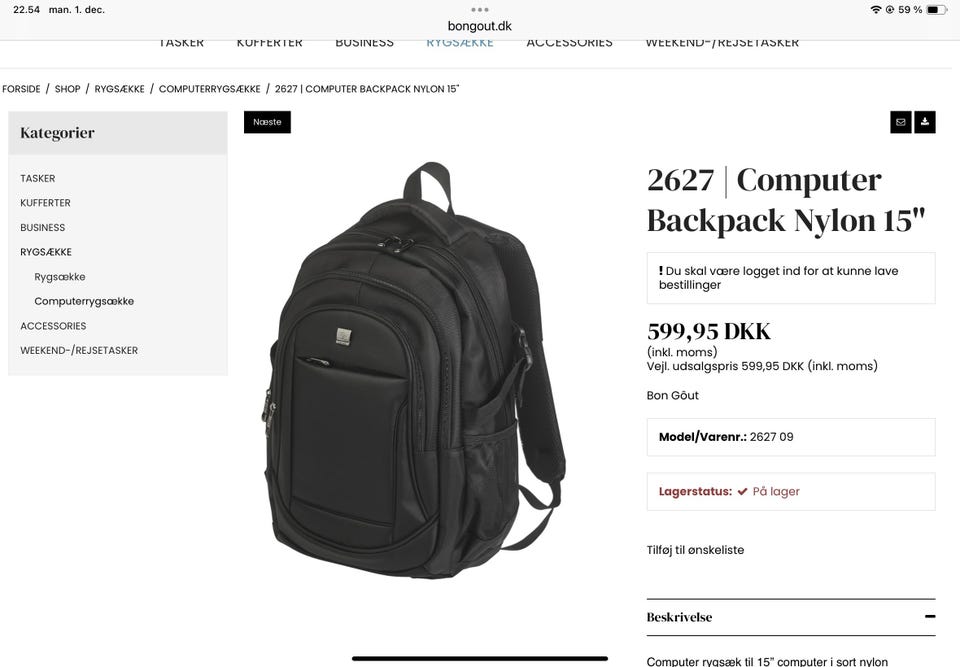The width and height of the screenshot is (960, 667).
Task: Open the BUSINESS top navigation item
Action: click(x=364, y=43)
